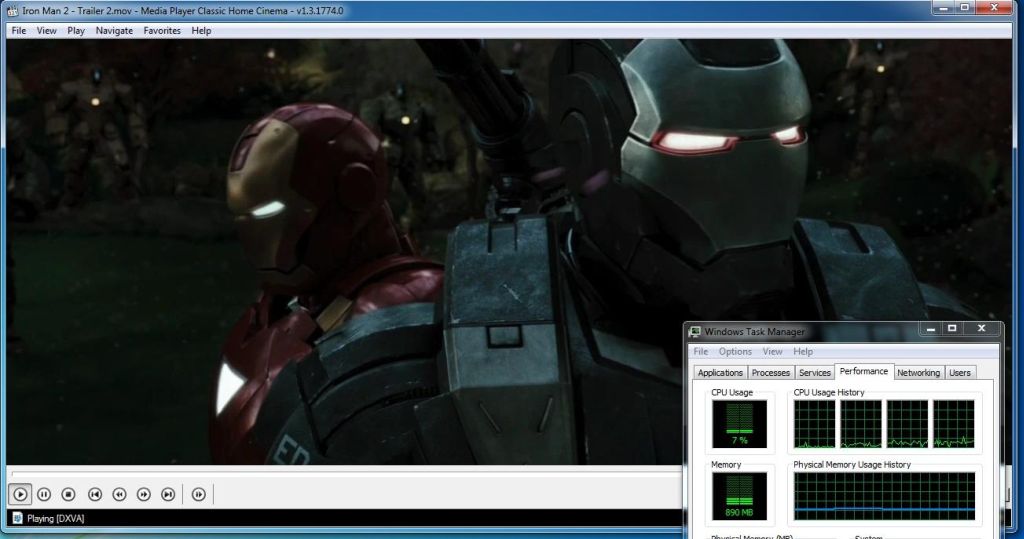The image size is (1024, 539).
Task: Switch to the Networking tab in Task Manager
Action: (x=918, y=372)
